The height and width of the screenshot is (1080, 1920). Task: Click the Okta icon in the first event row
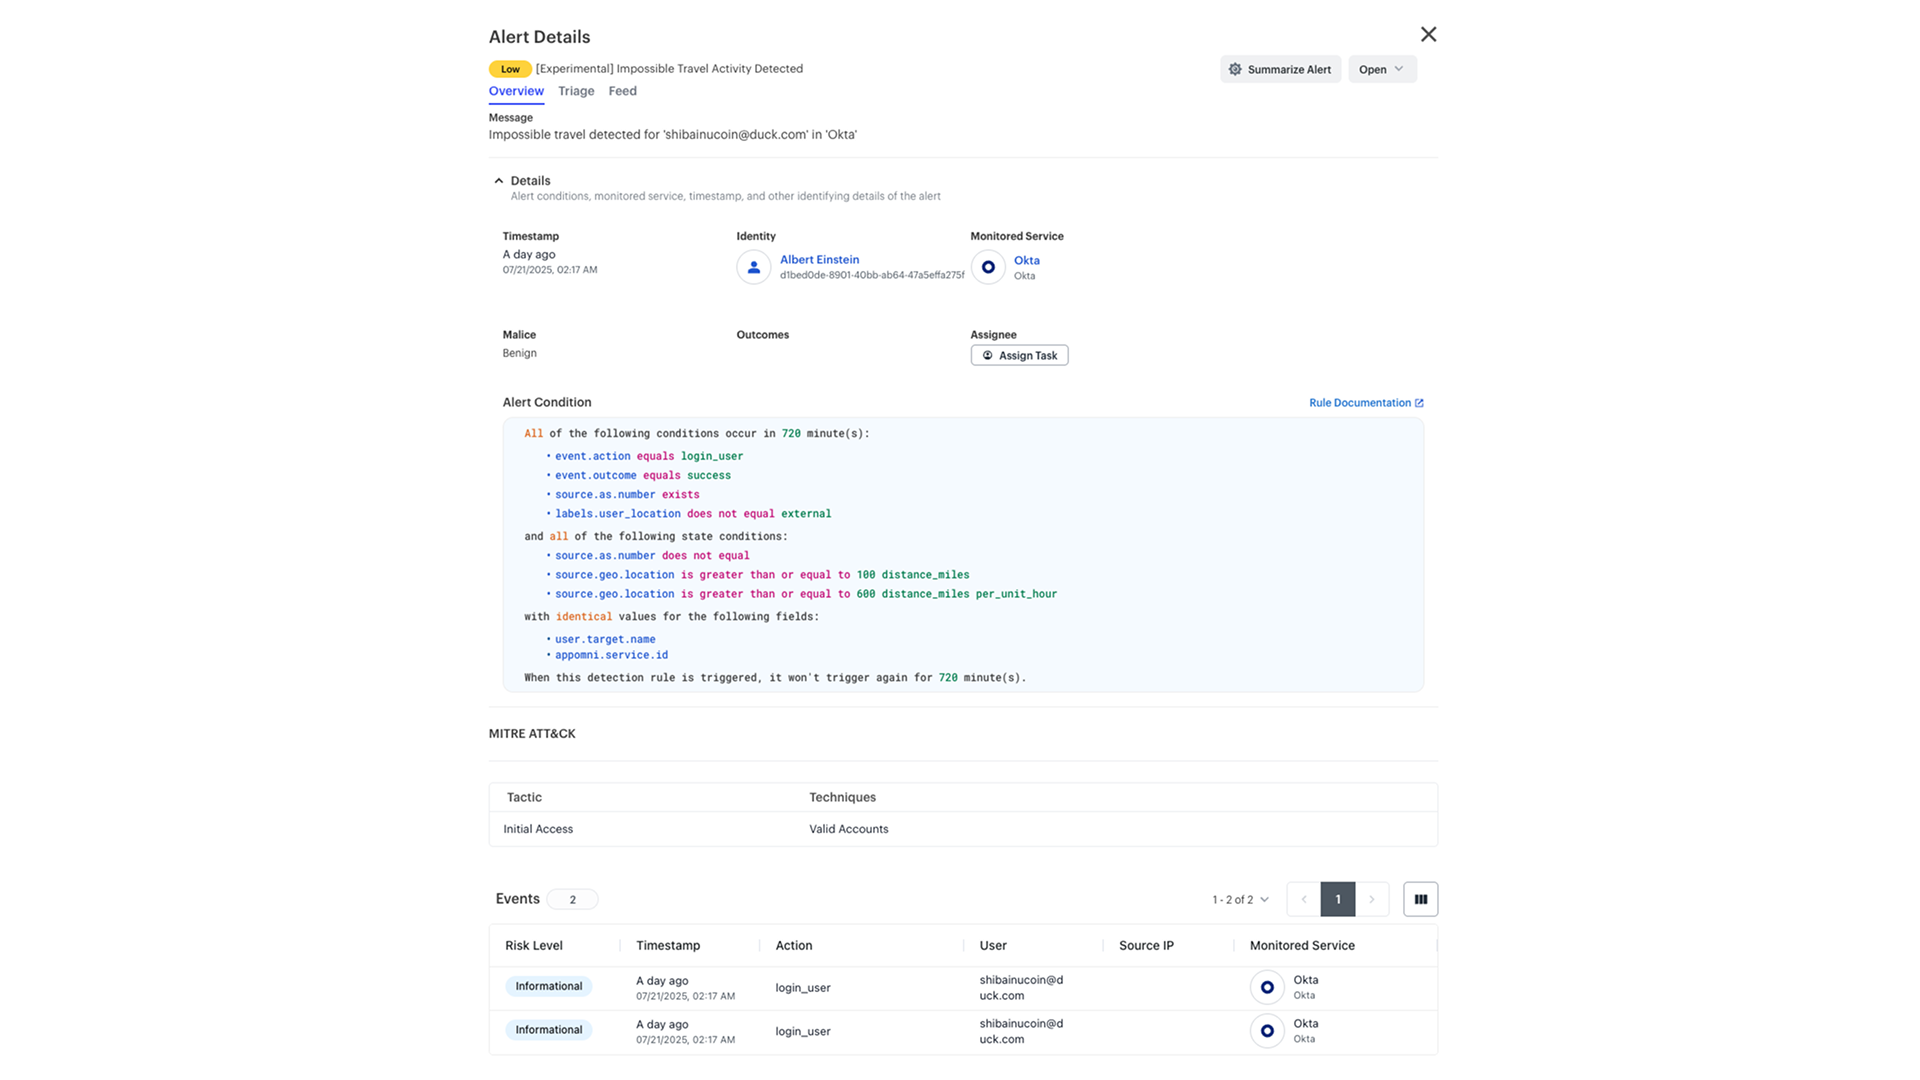pos(1267,986)
